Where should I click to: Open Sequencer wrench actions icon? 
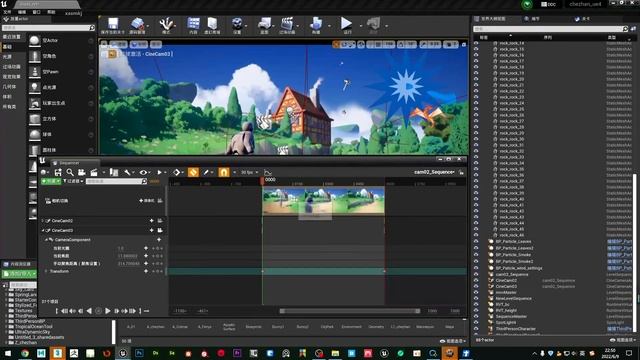pyautogui.click(x=127, y=172)
